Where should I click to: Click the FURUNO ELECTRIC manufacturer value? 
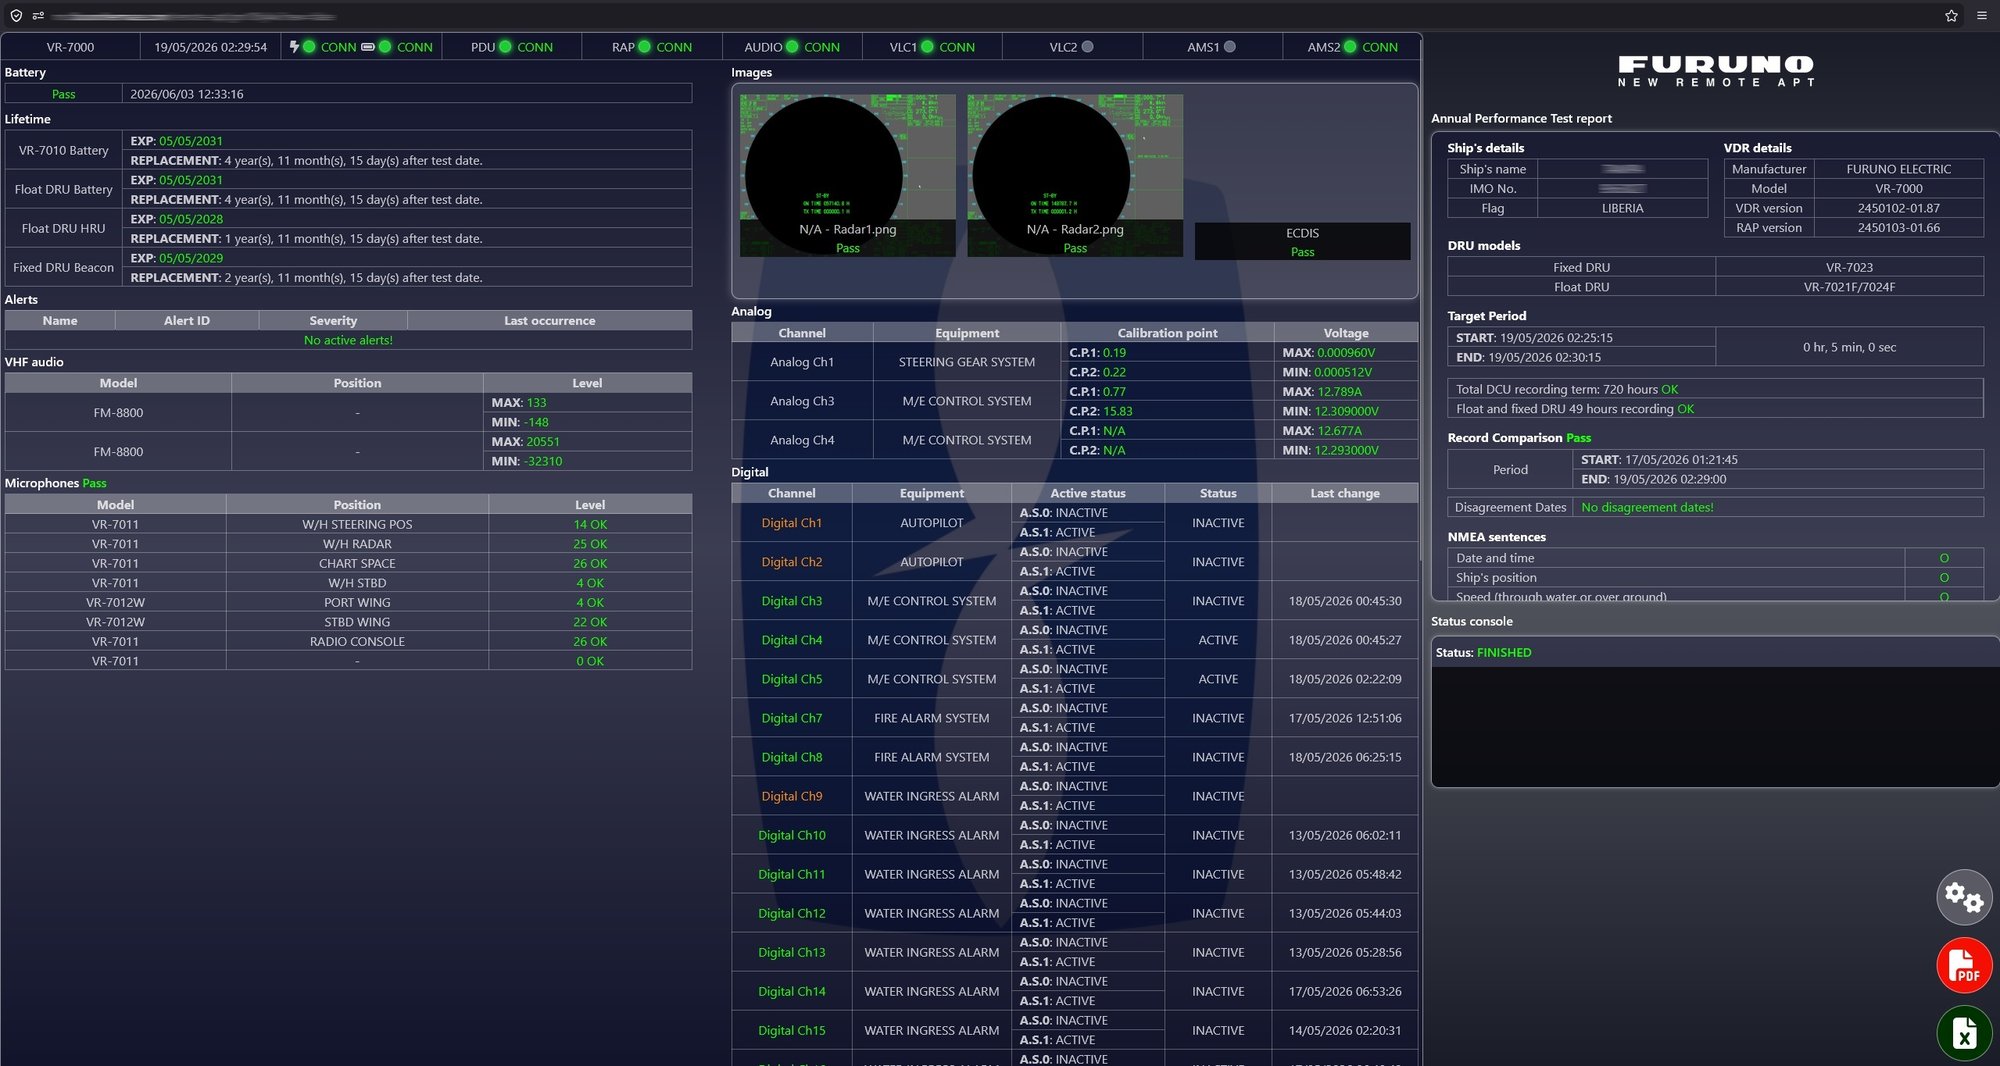pyautogui.click(x=1899, y=169)
